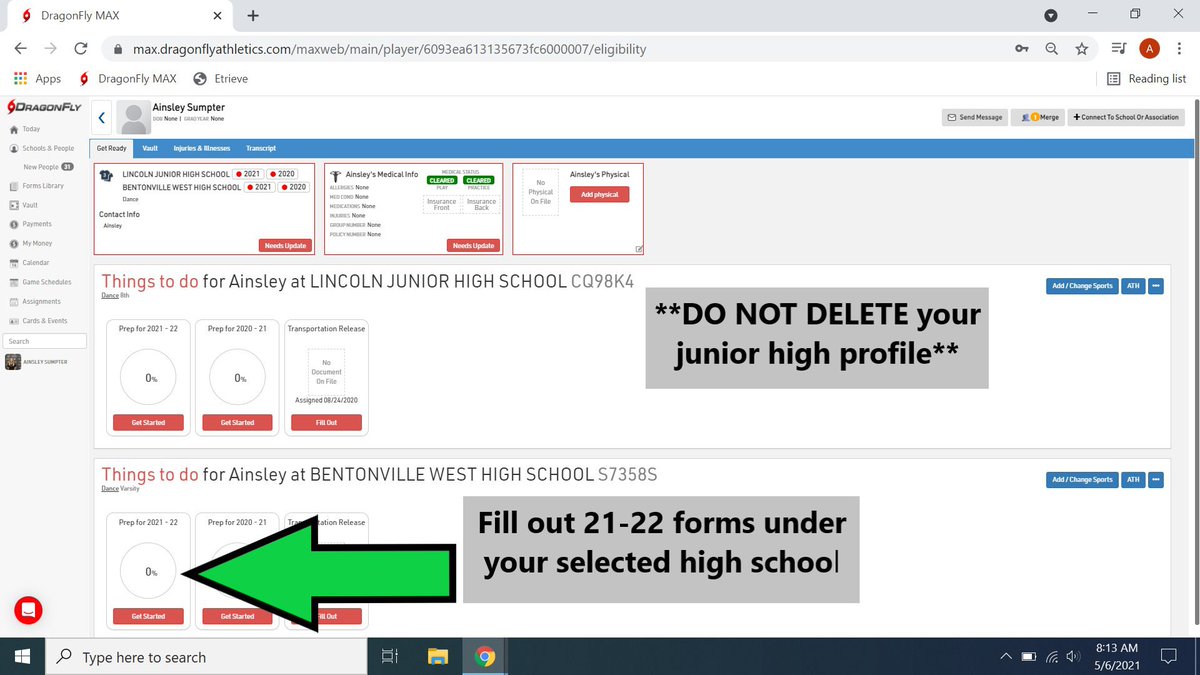Click Ainsley Sumpter's profile avatar placeholder
The image size is (1200, 675).
coord(133,117)
